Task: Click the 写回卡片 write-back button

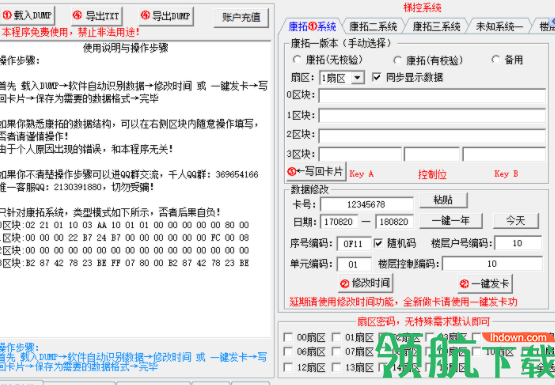Action: click(x=316, y=172)
